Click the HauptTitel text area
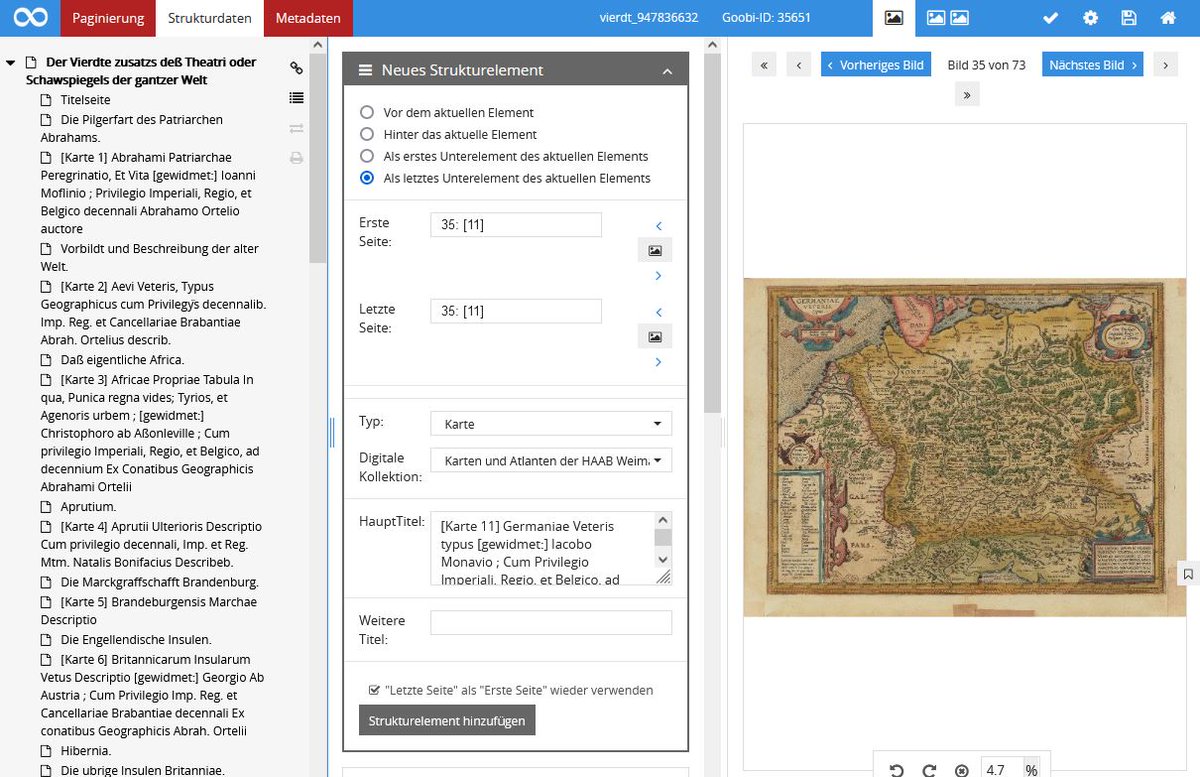 point(543,548)
